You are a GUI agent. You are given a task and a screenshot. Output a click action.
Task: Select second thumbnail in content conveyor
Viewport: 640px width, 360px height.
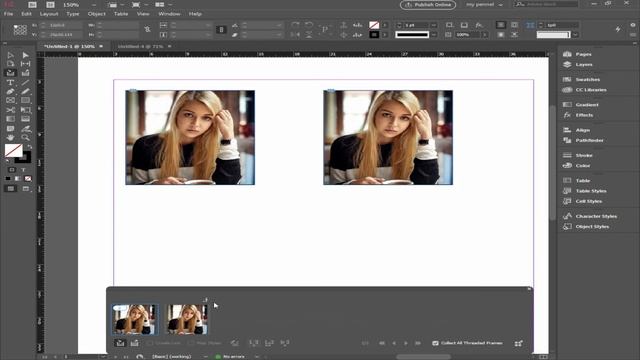187,319
